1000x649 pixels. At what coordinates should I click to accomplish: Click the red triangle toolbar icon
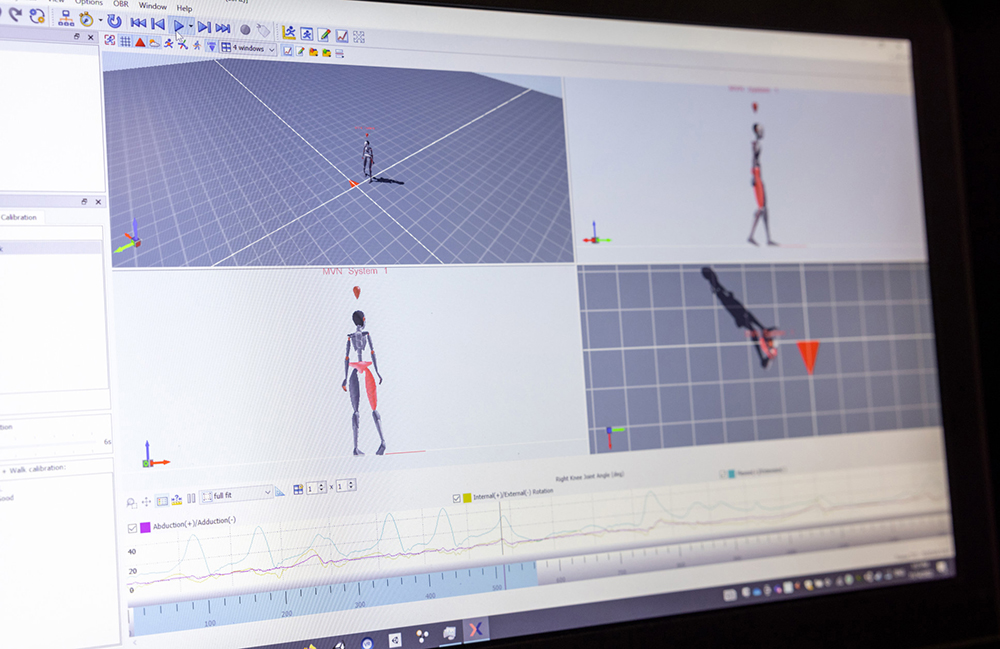click(x=140, y=42)
